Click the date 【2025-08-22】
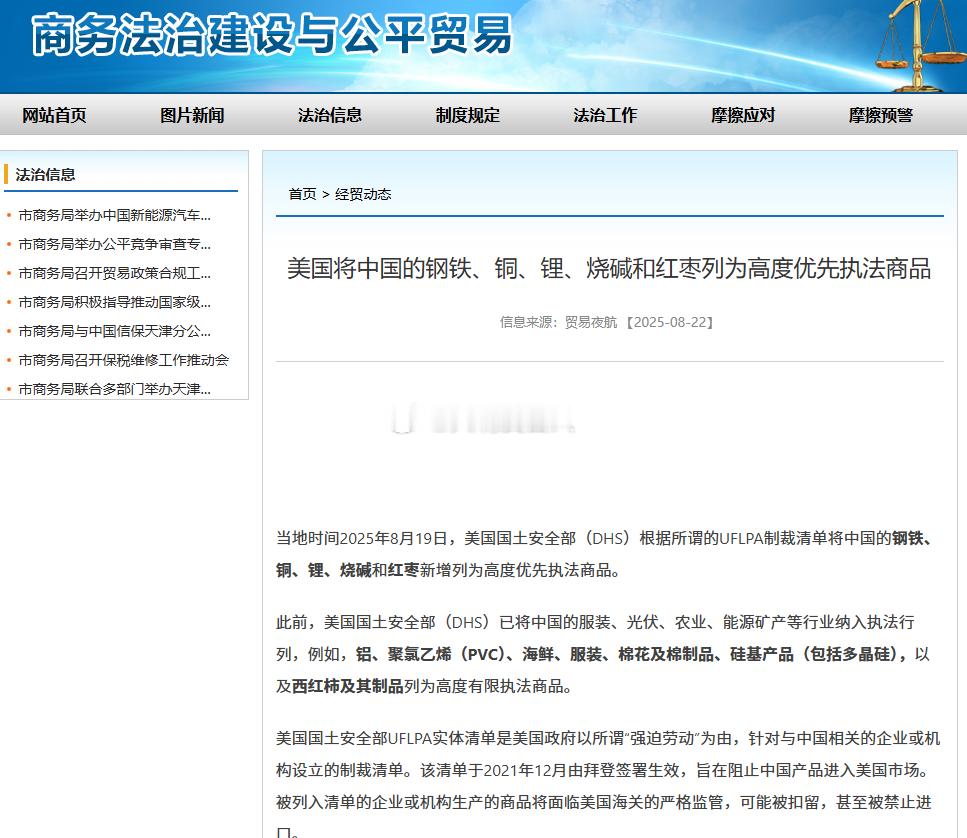 click(670, 322)
